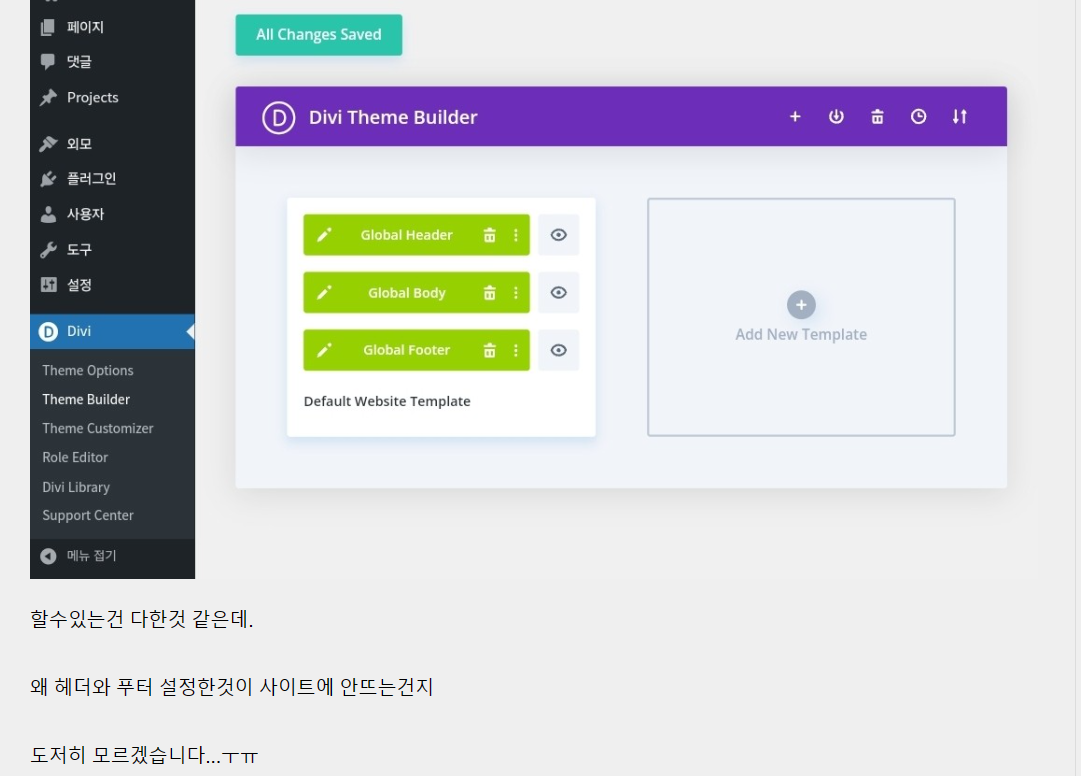Click the power icon in Theme Builder toolbar
Image resolution: width=1081 pixels, height=776 pixels.
[836, 116]
